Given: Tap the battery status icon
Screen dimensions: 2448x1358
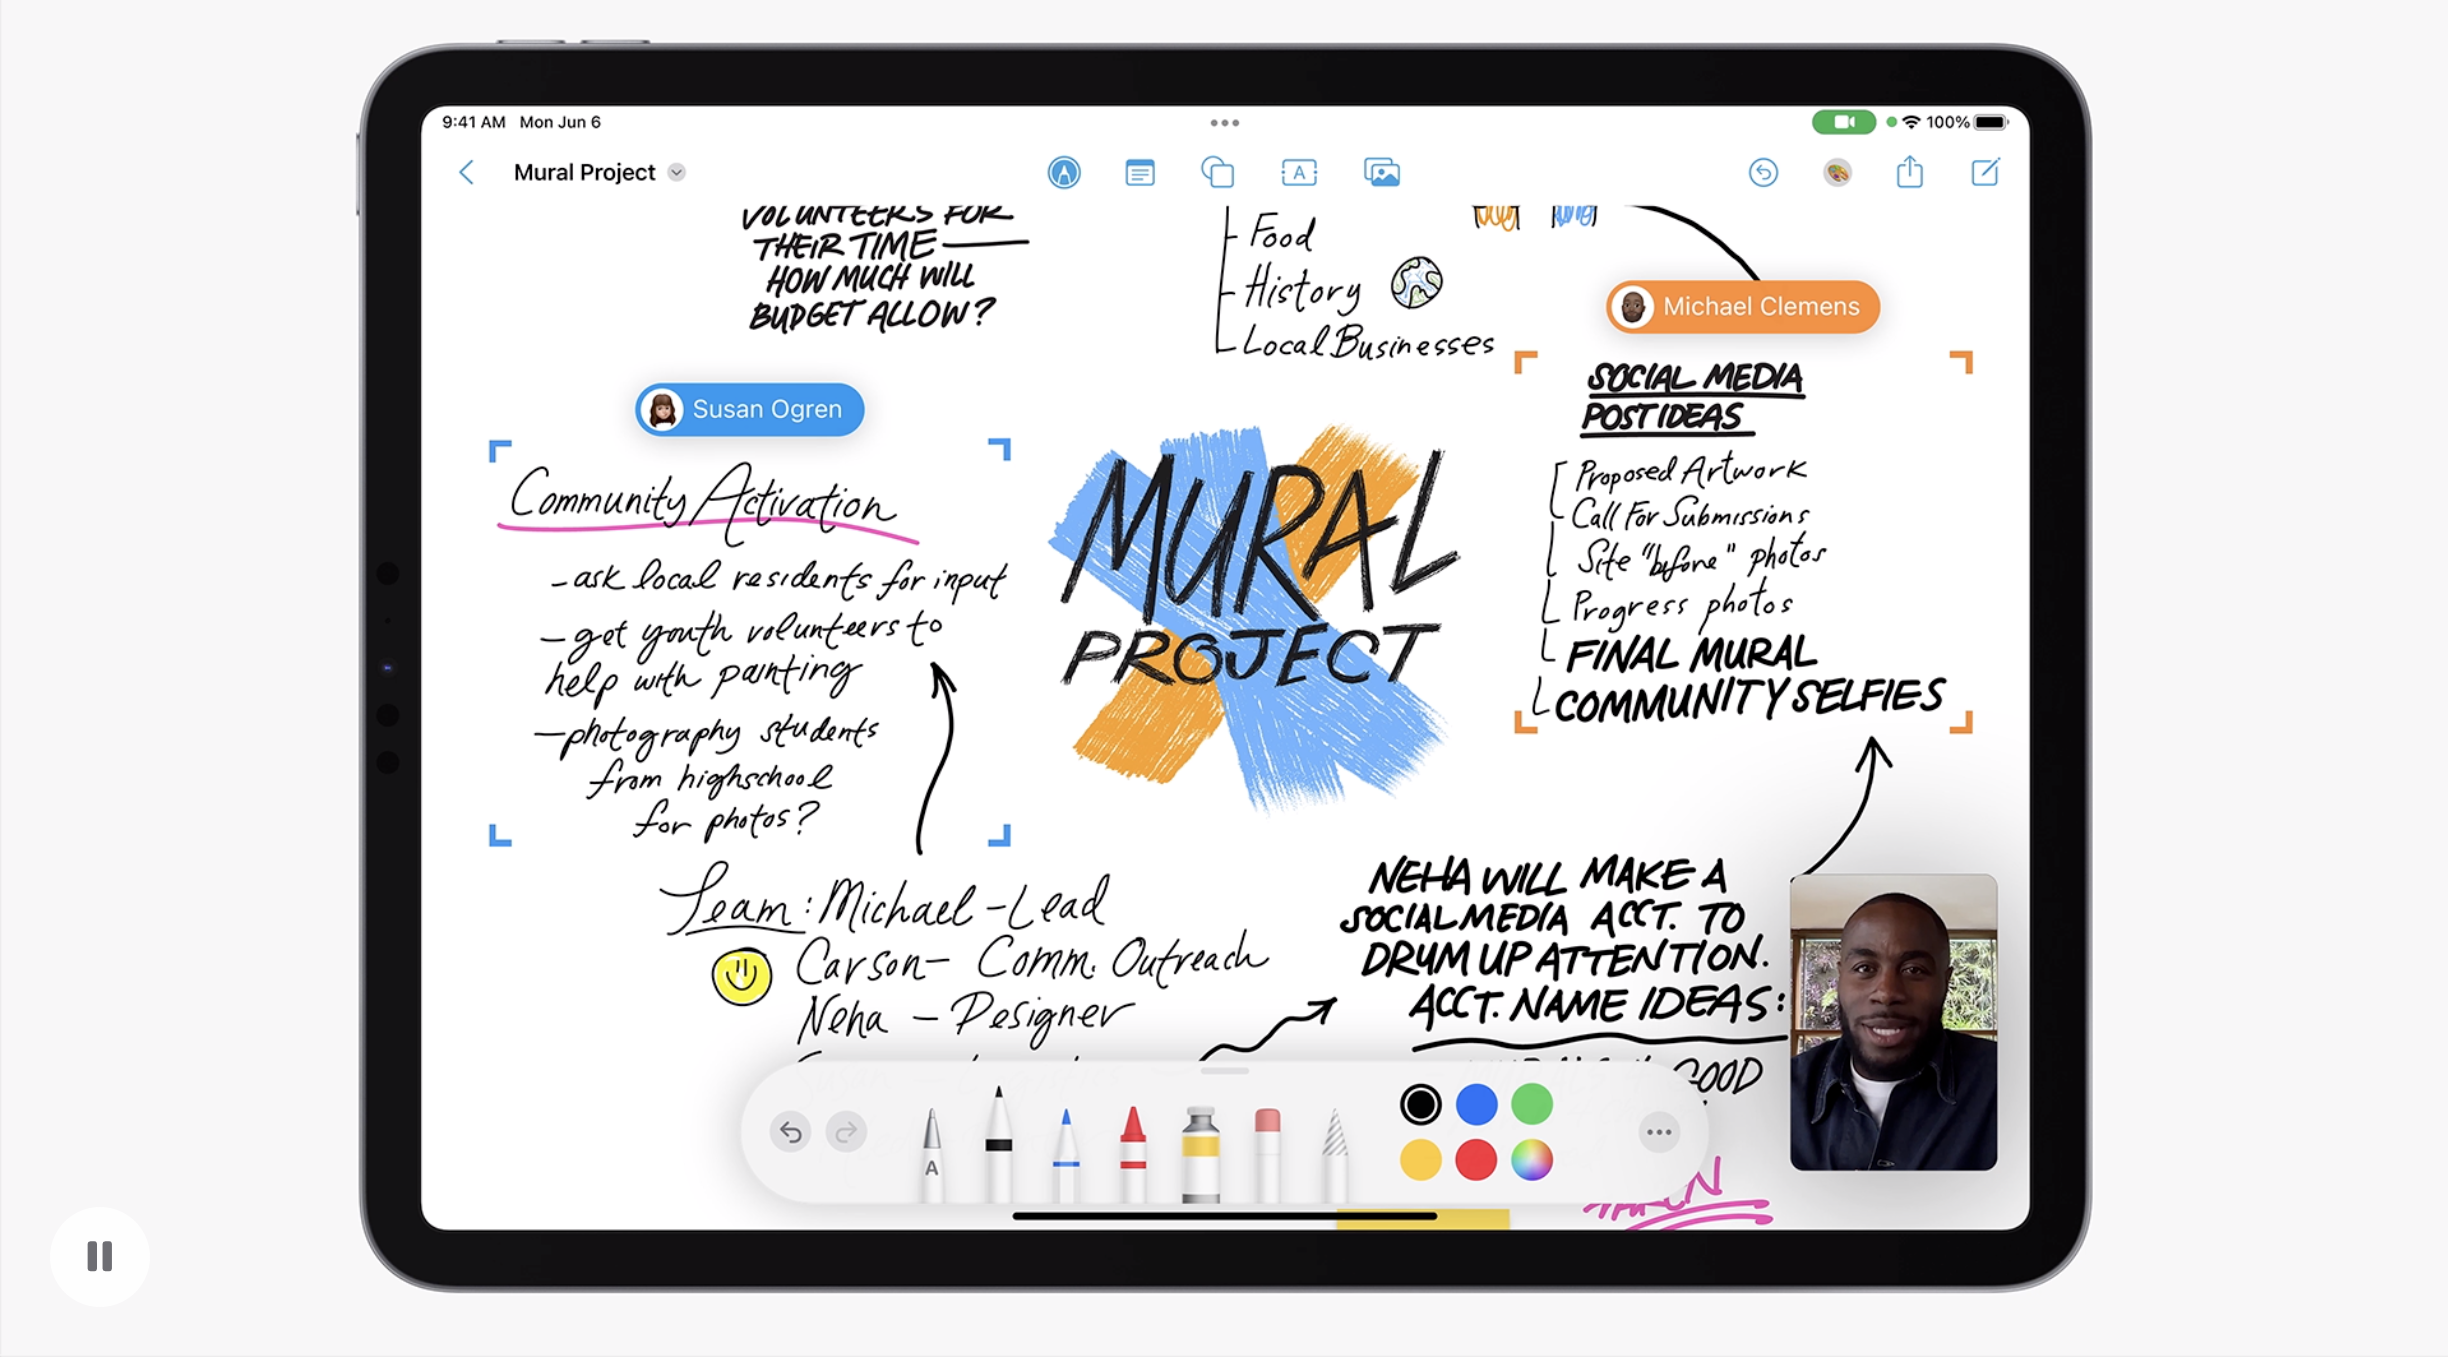Looking at the screenshot, I should [1991, 122].
